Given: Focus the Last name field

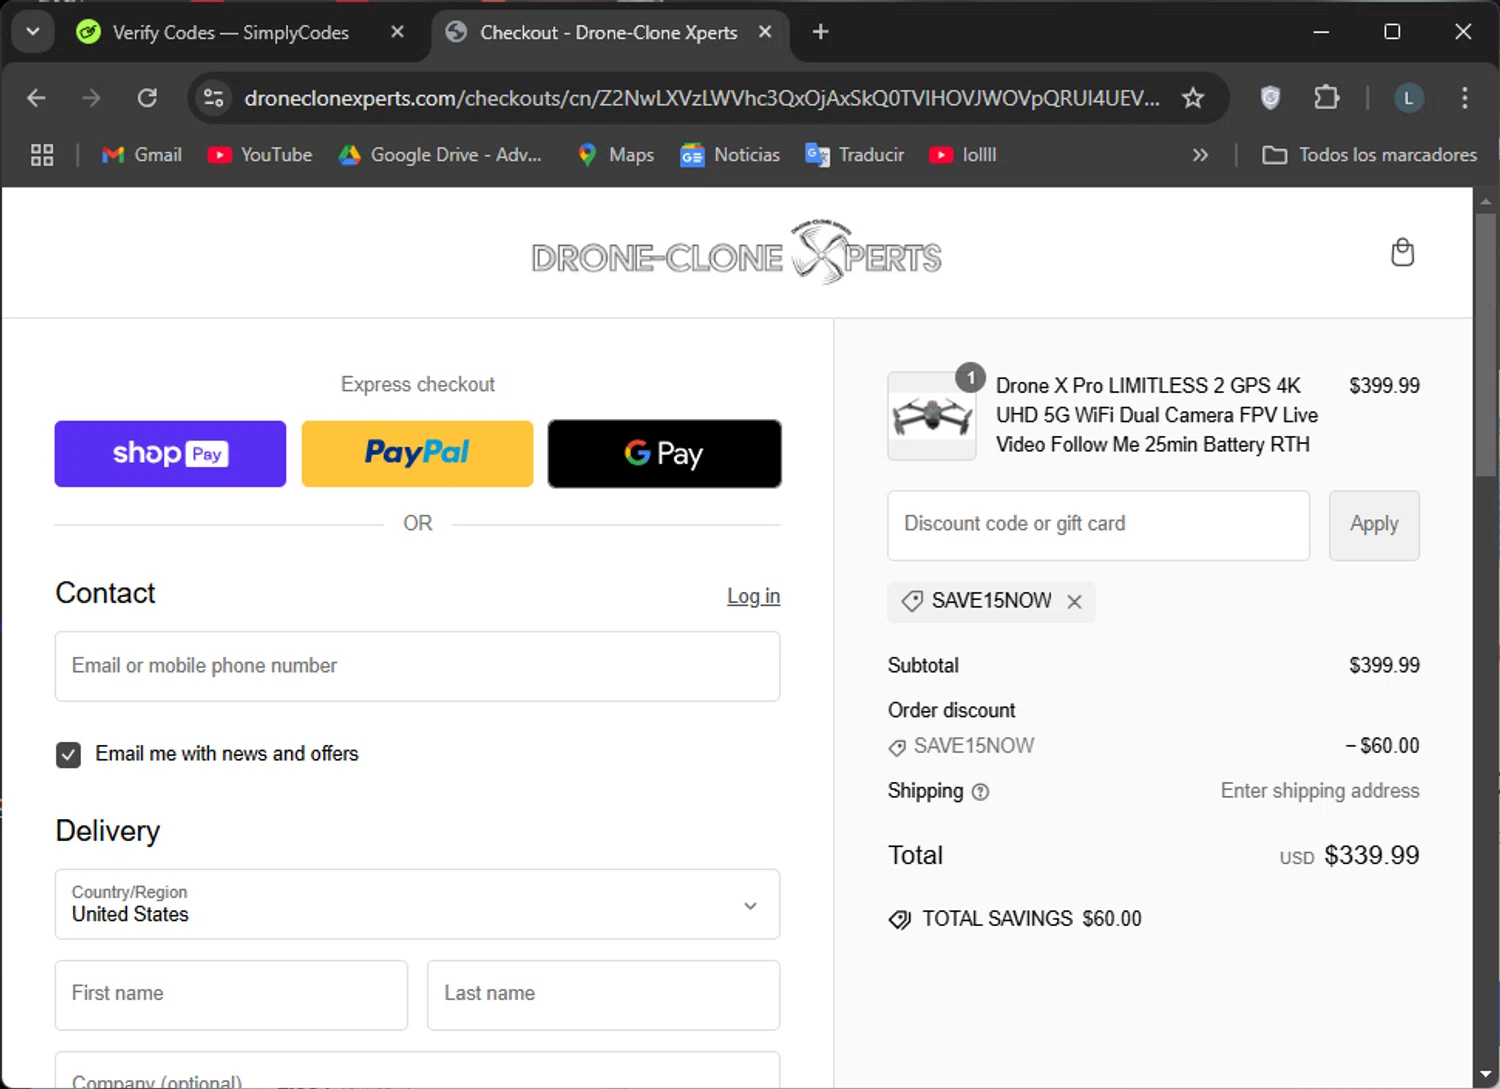Looking at the screenshot, I should (603, 995).
